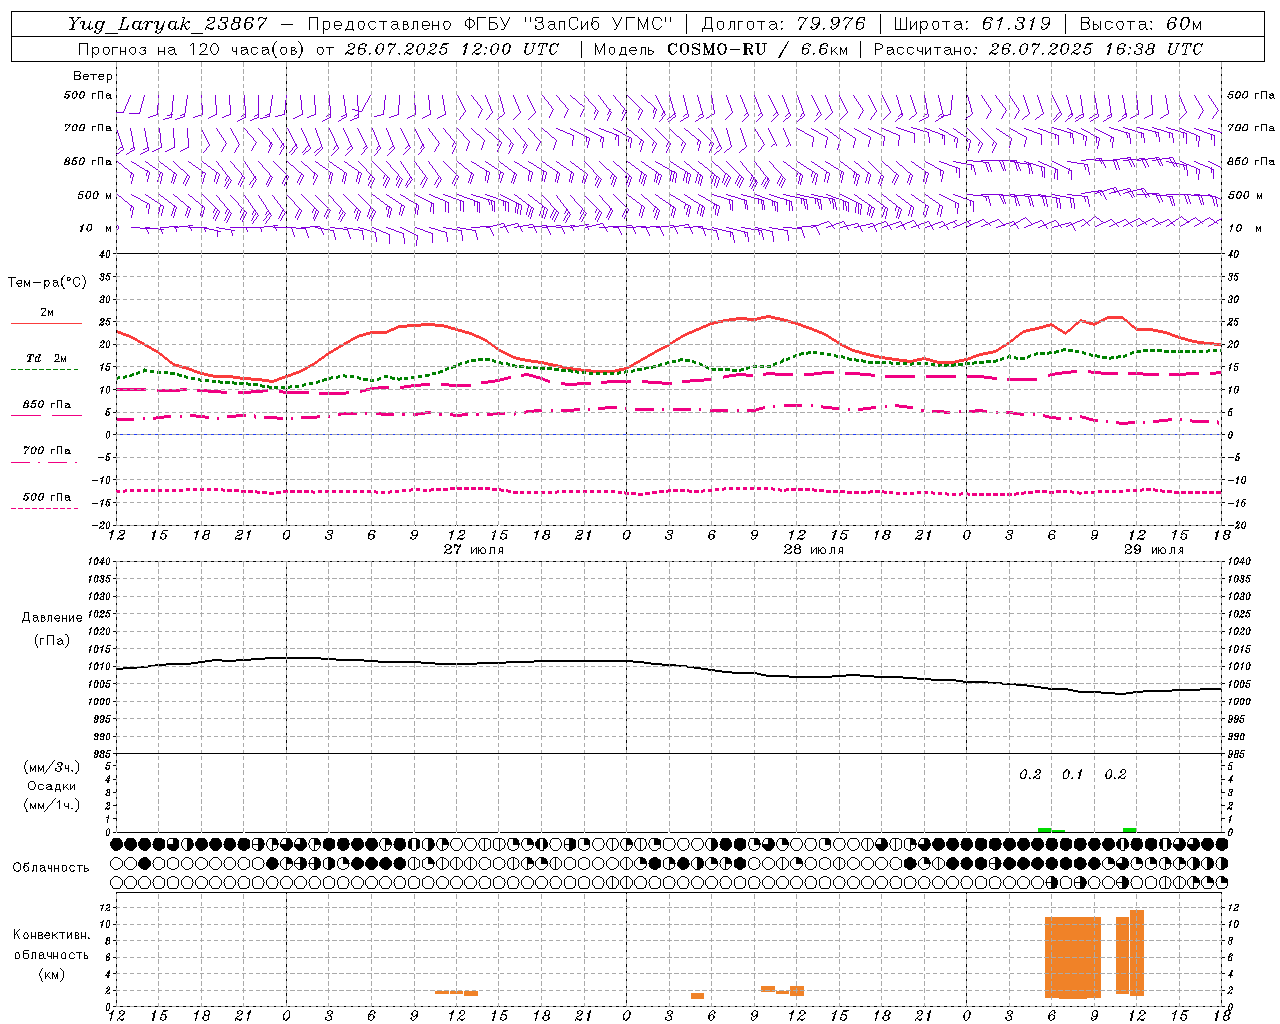Click the red "2м" temperature legend line

click(46, 324)
